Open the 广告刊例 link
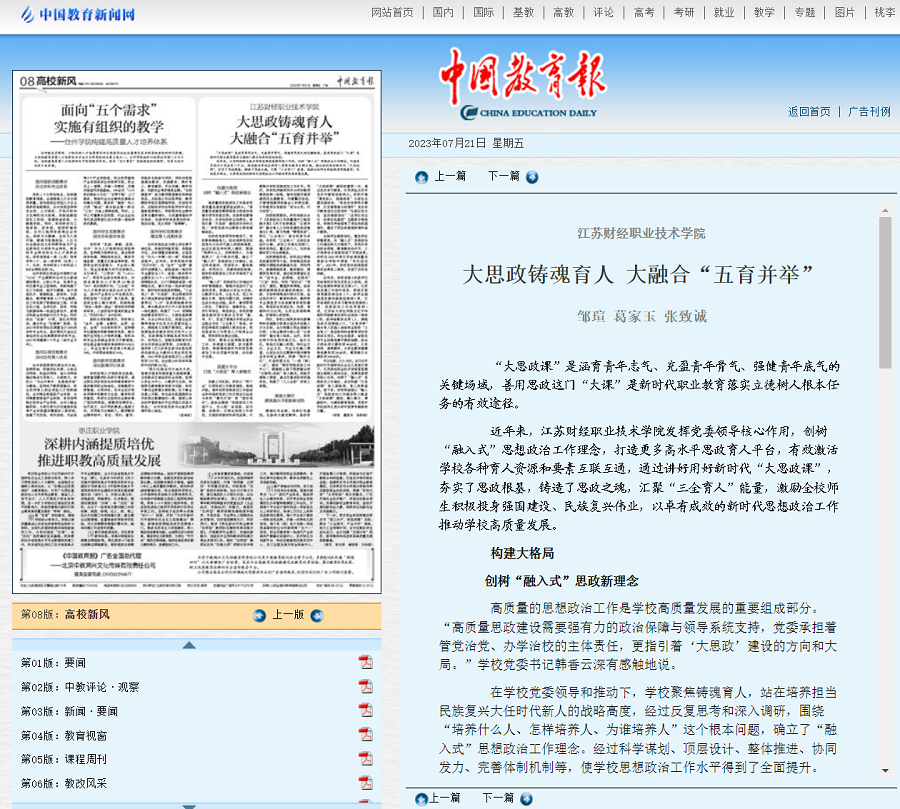Image resolution: width=900 pixels, height=809 pixels. [870, 111]
